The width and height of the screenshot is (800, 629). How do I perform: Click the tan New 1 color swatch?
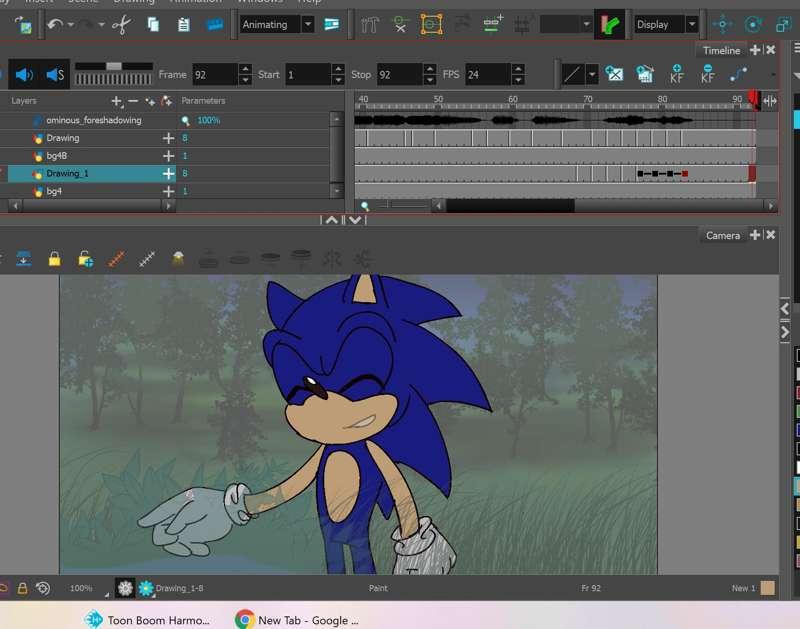click(767, 588)
